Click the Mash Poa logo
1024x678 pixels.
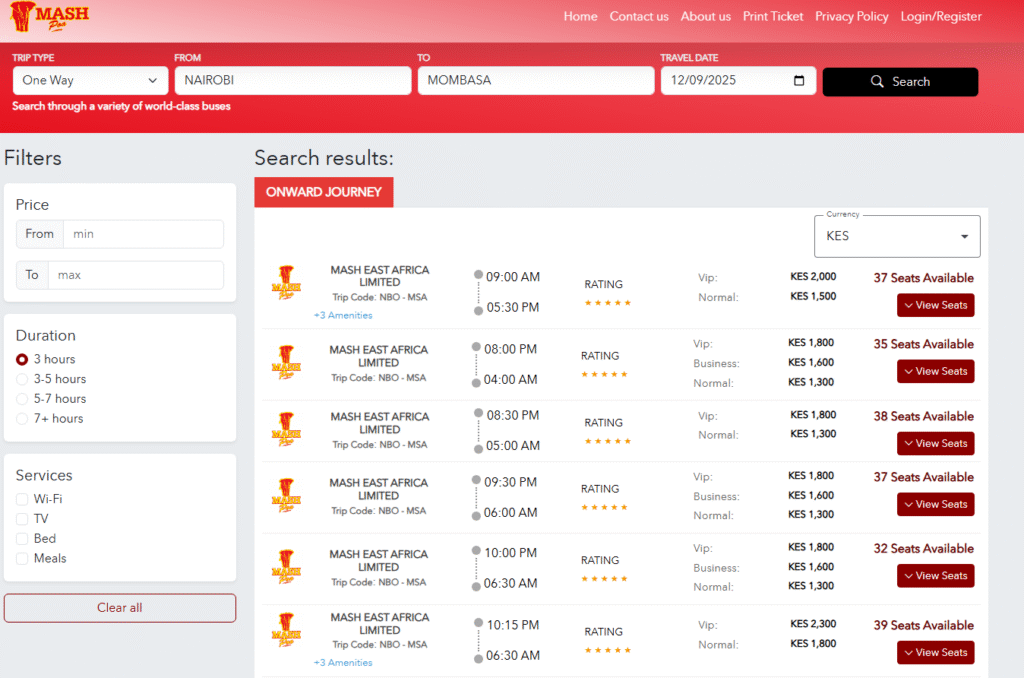[x=50, y=17]
